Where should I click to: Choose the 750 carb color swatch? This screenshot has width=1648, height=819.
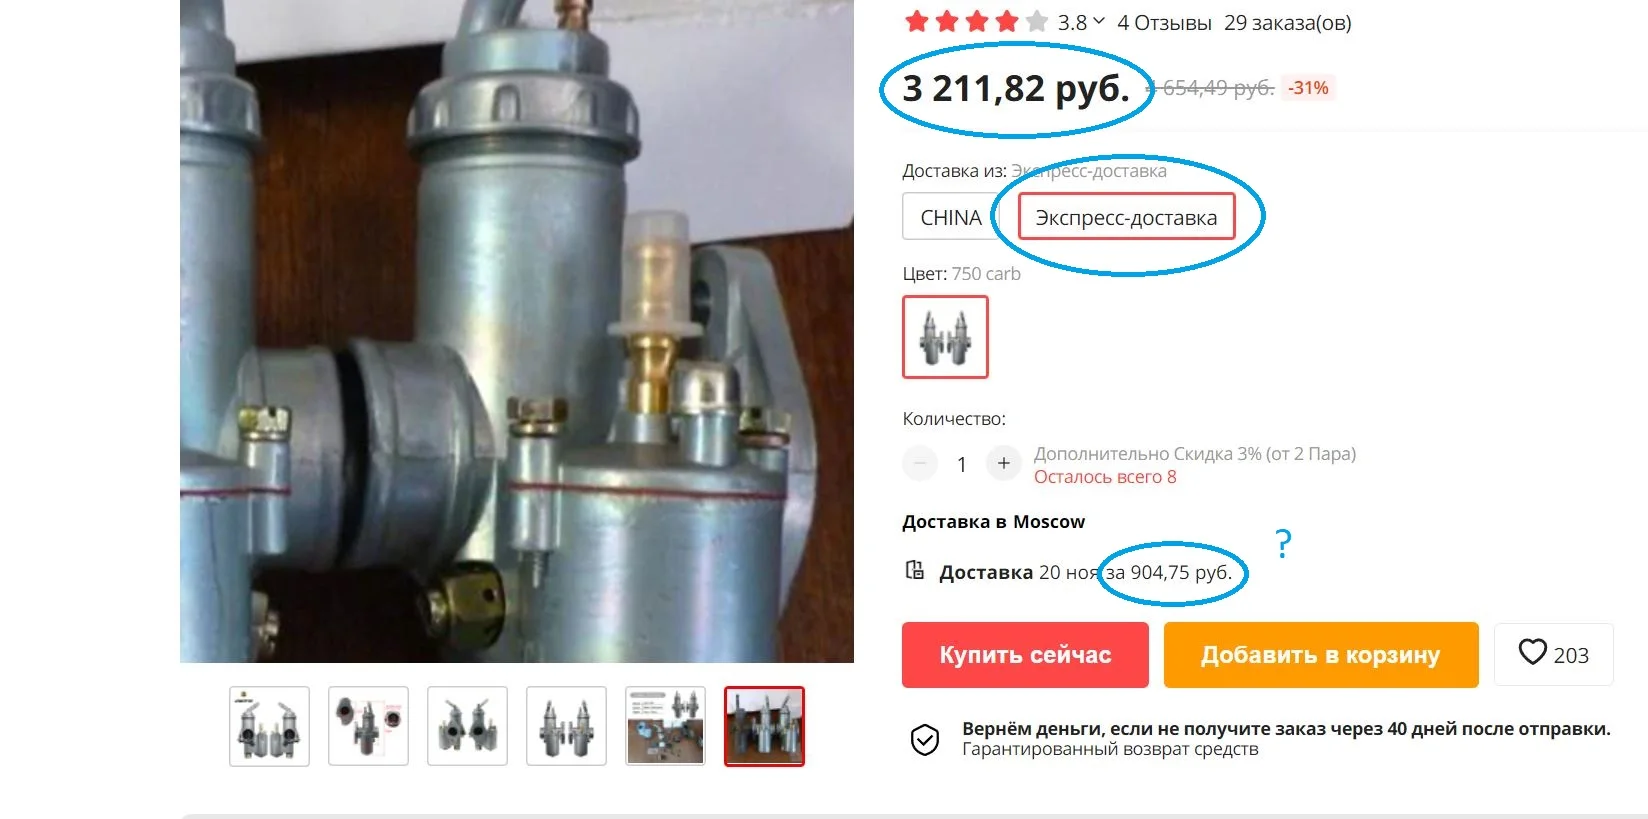(x=945, y=337)
